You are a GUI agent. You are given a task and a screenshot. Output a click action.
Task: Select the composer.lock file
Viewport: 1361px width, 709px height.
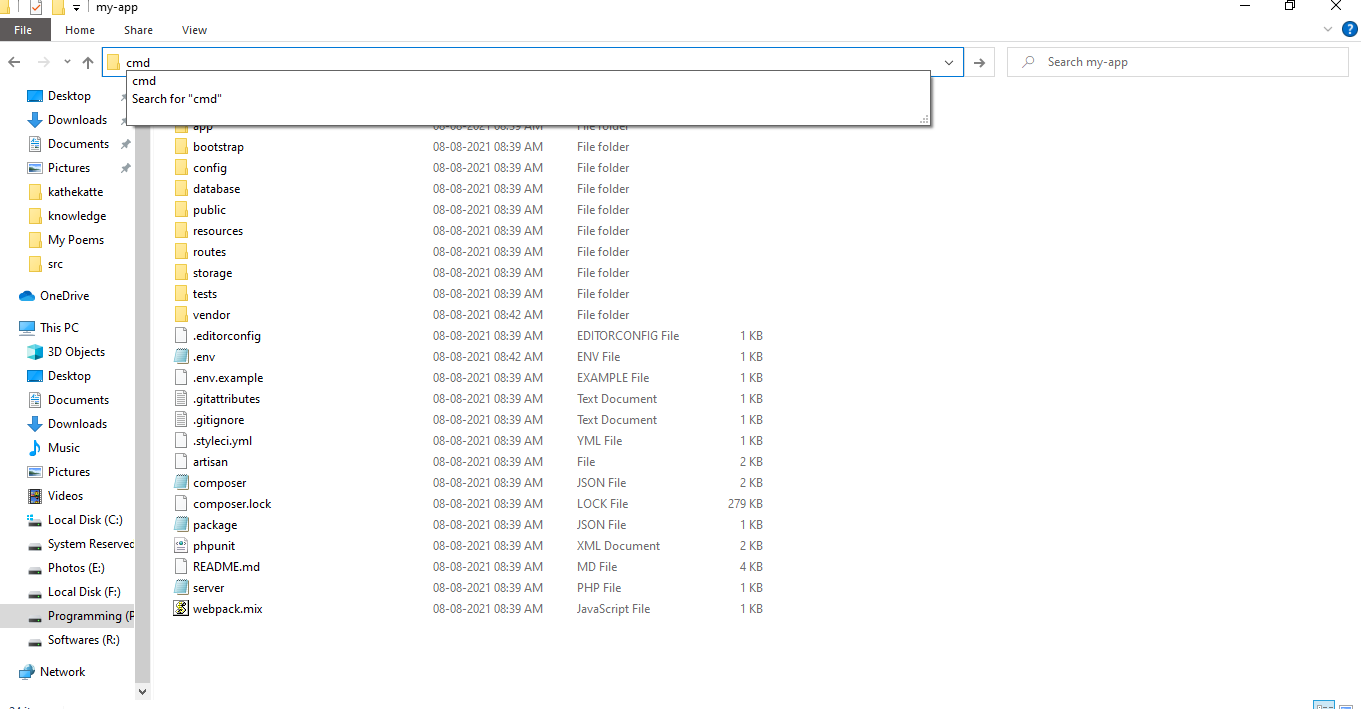[x=232, y=504]
